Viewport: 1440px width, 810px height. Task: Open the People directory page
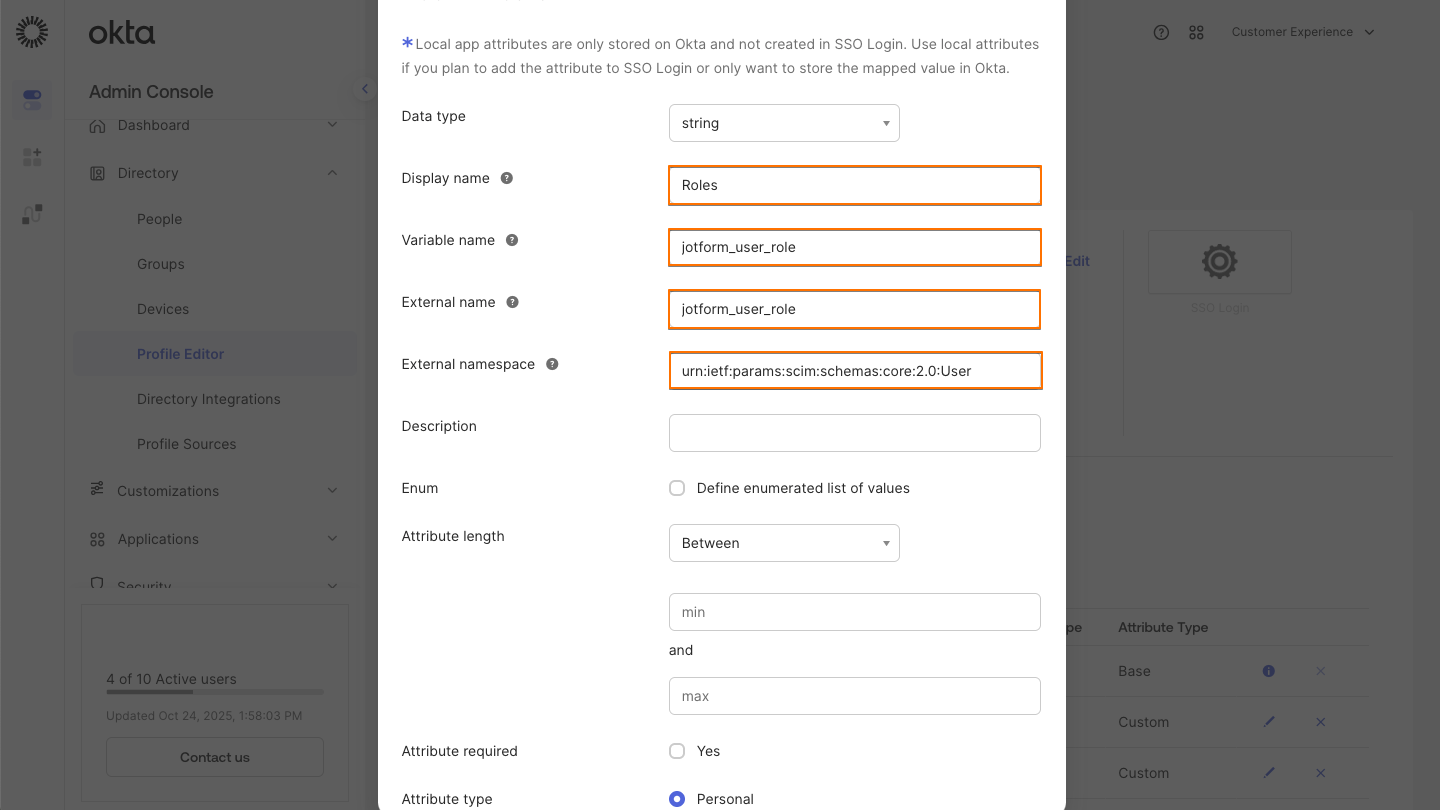tap(158, 219)
